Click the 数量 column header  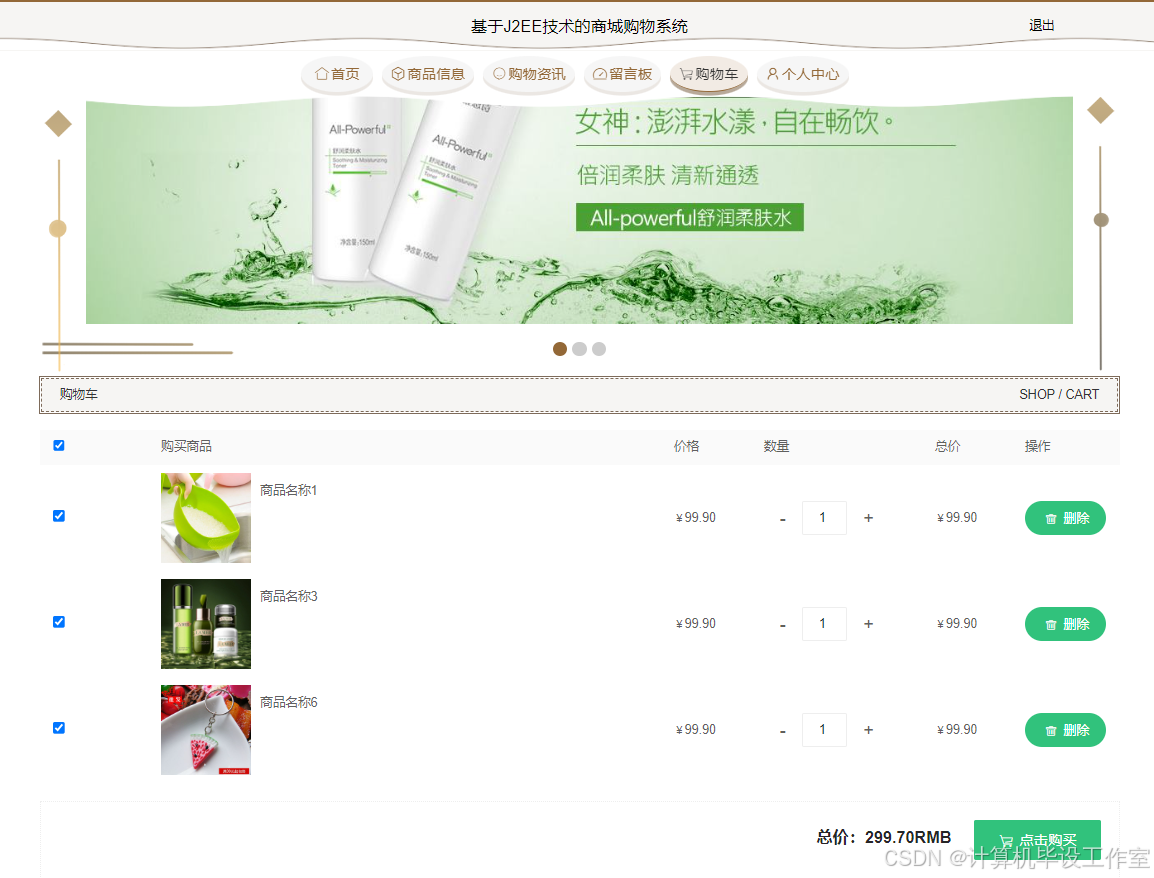[x=776, y=446]
